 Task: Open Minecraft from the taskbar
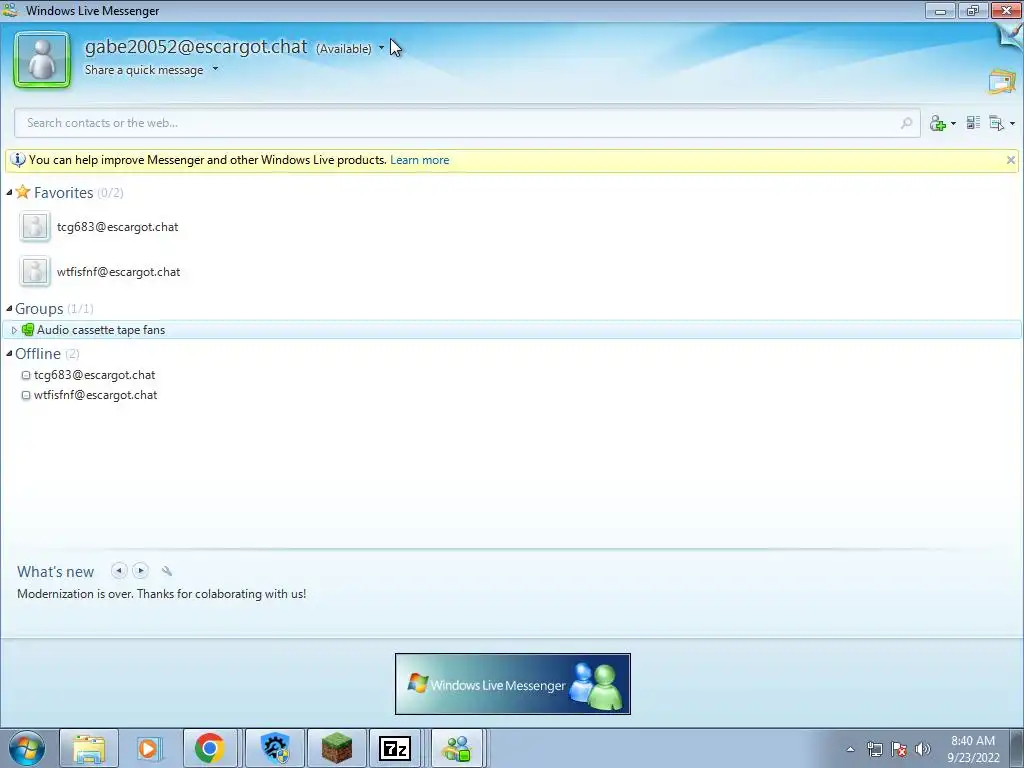(x=337, y=748)
